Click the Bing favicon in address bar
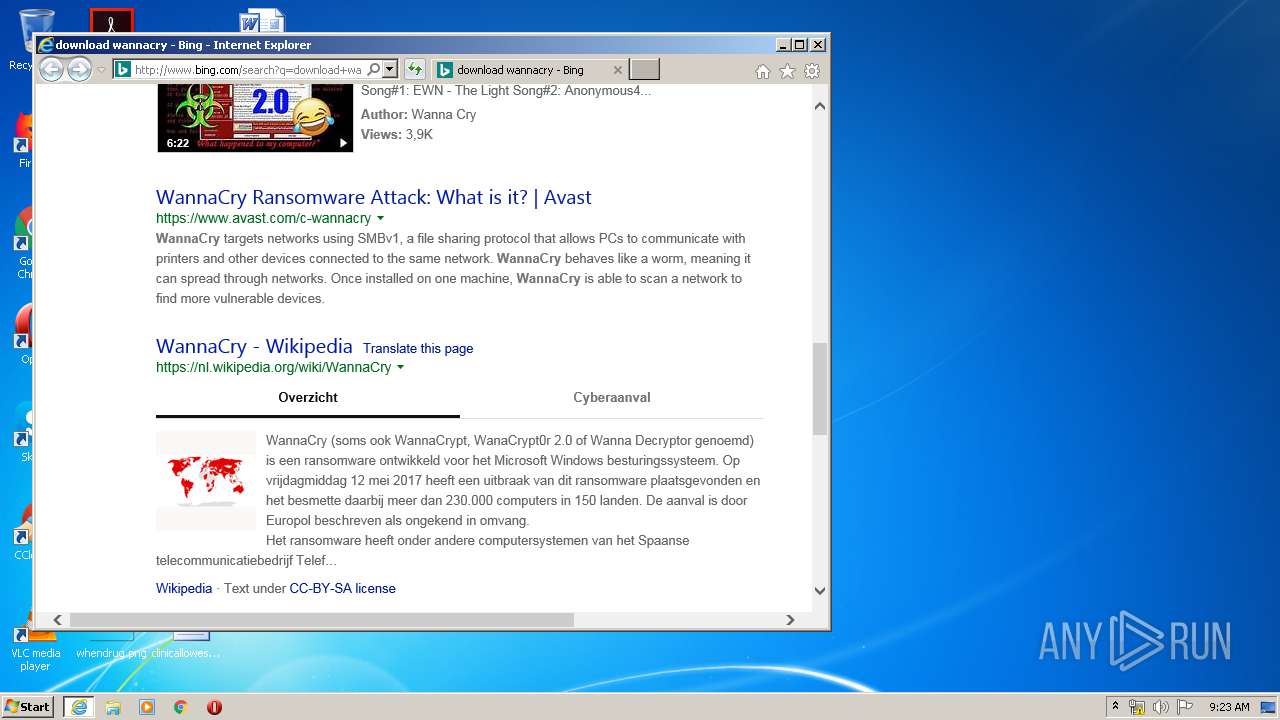This screenshot has width=1280, height=720. 122,70
